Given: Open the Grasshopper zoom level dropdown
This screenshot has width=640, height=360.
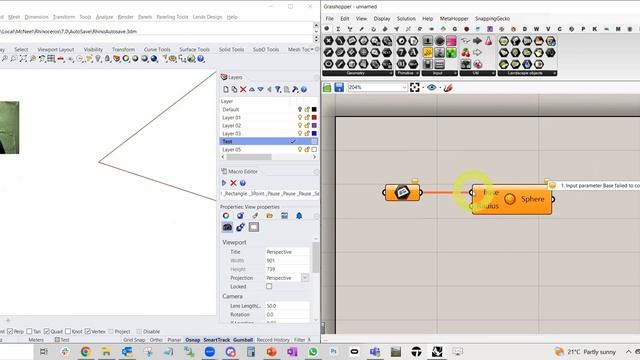Looking at the screenshot, I should pos(404,87).
